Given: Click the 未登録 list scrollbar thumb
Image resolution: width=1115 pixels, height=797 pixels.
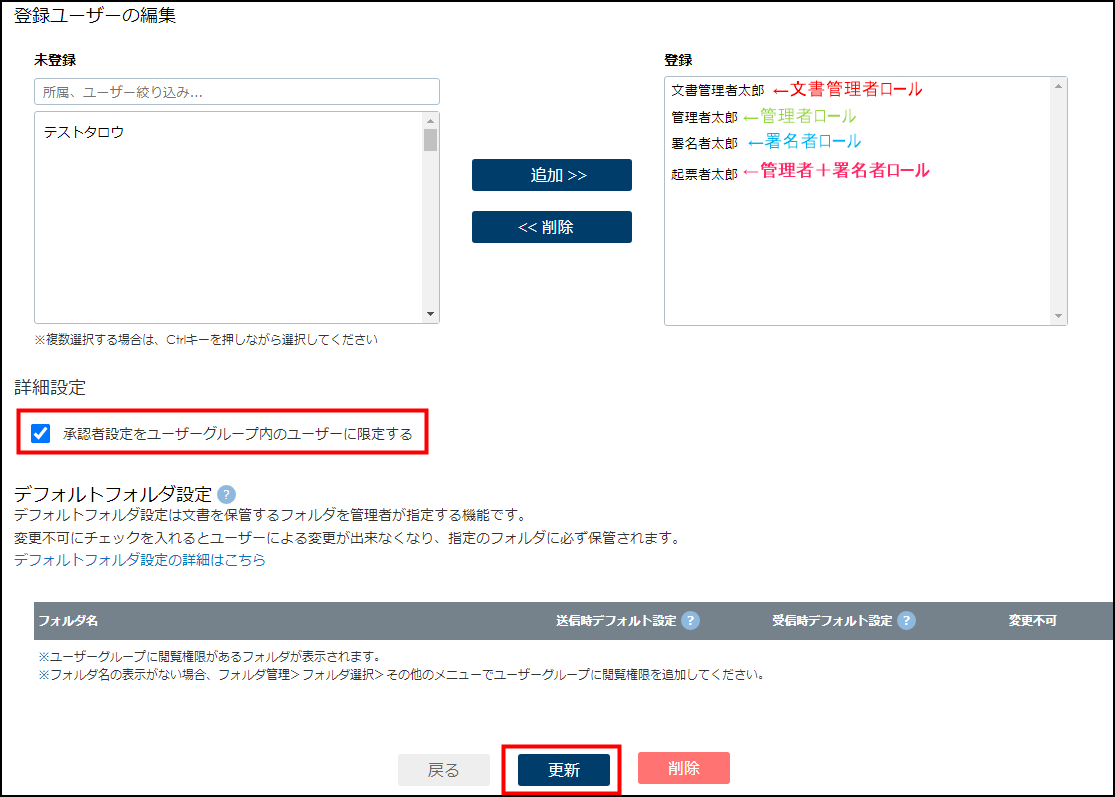Looking at the screenshot, I should point(431,140).
